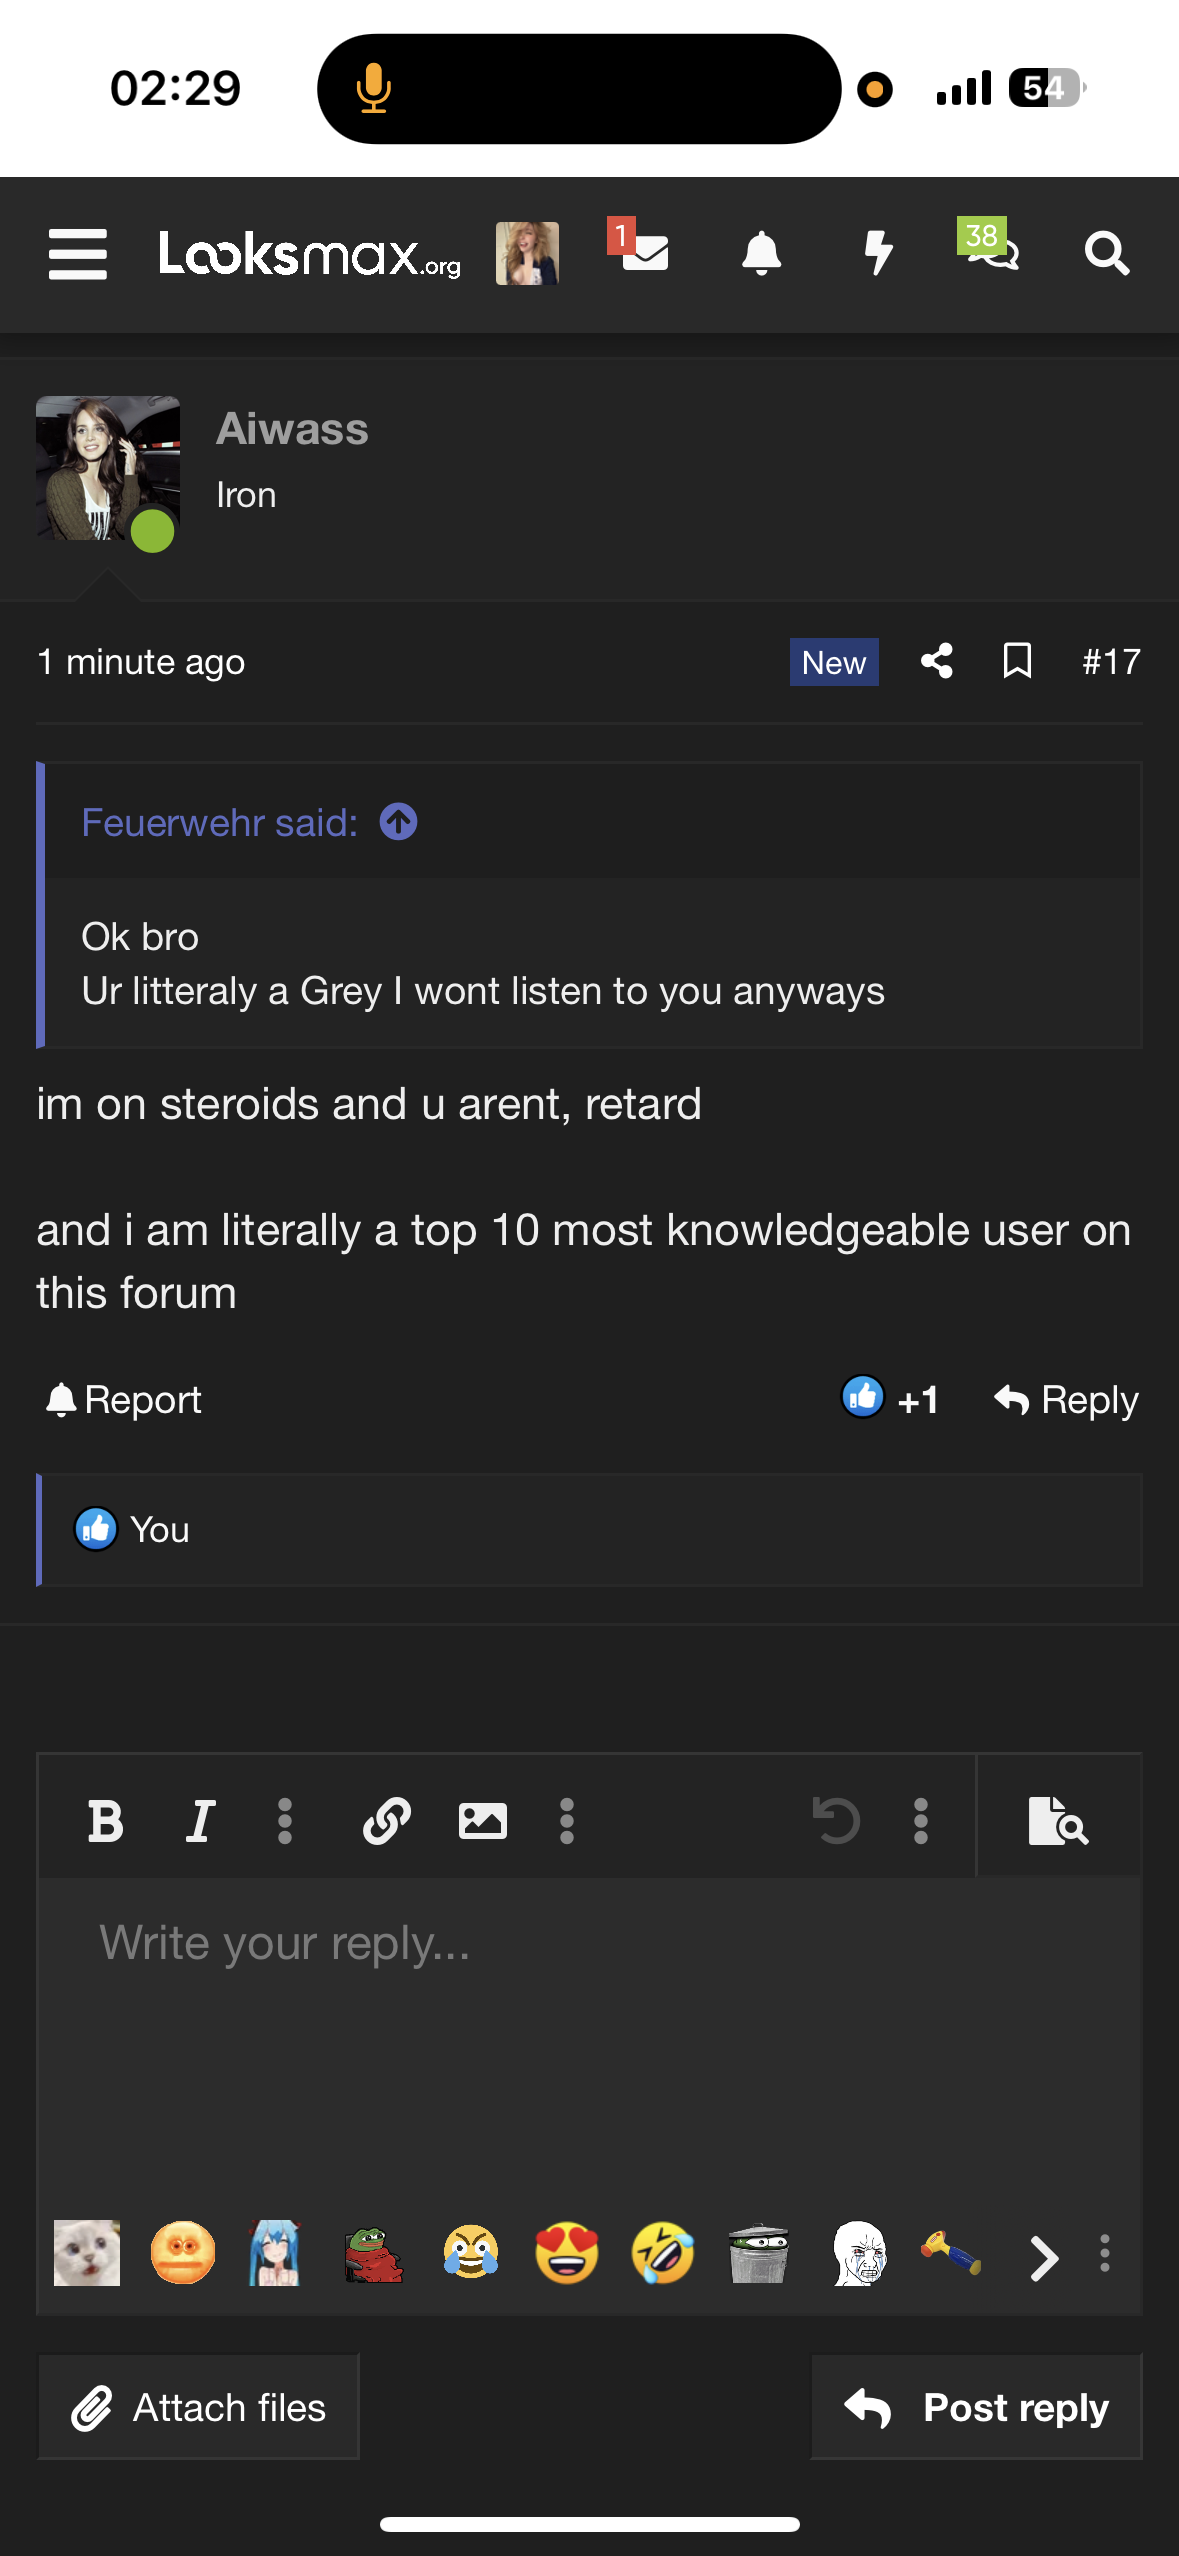This screenshot has height=2556, width=1179.
Task: Jump to Feuerwehr's quoted post
Action: click(399, 822)
